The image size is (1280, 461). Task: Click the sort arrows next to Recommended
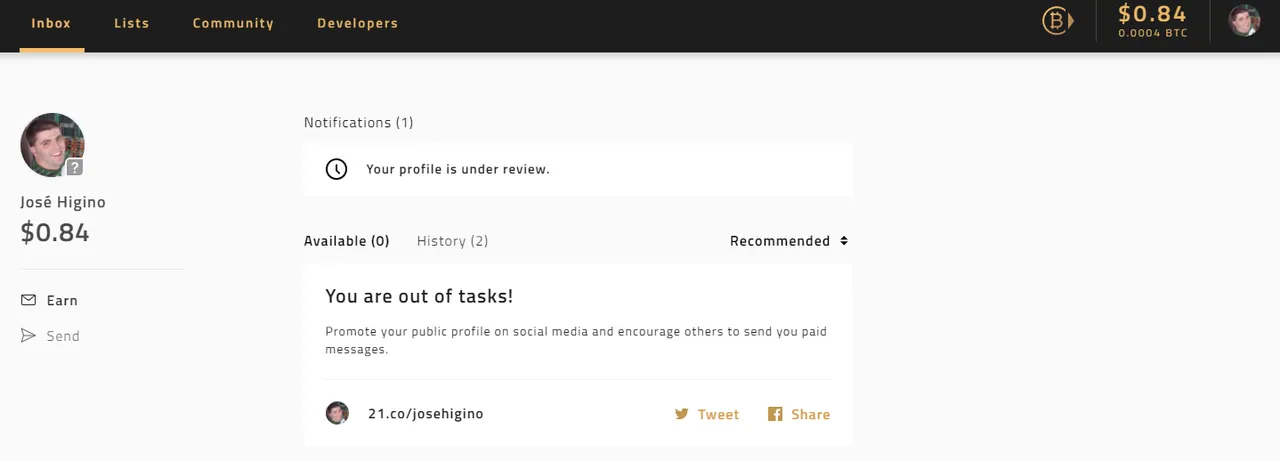(844, 241)
